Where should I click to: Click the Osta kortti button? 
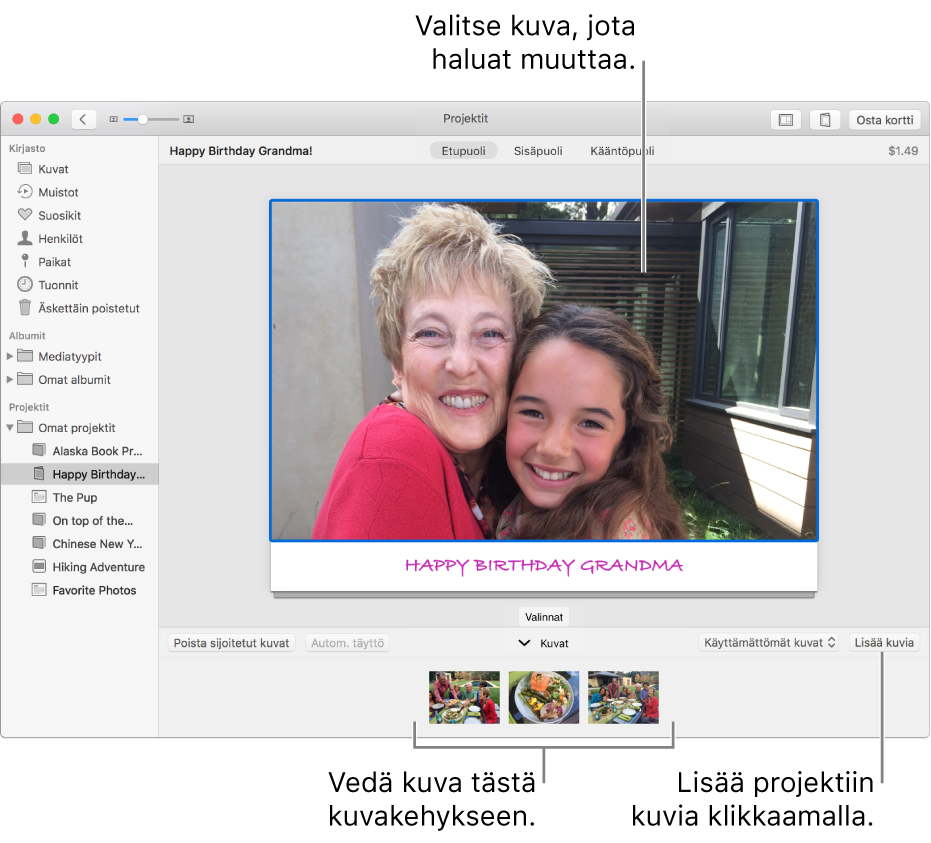coord(884,120)
